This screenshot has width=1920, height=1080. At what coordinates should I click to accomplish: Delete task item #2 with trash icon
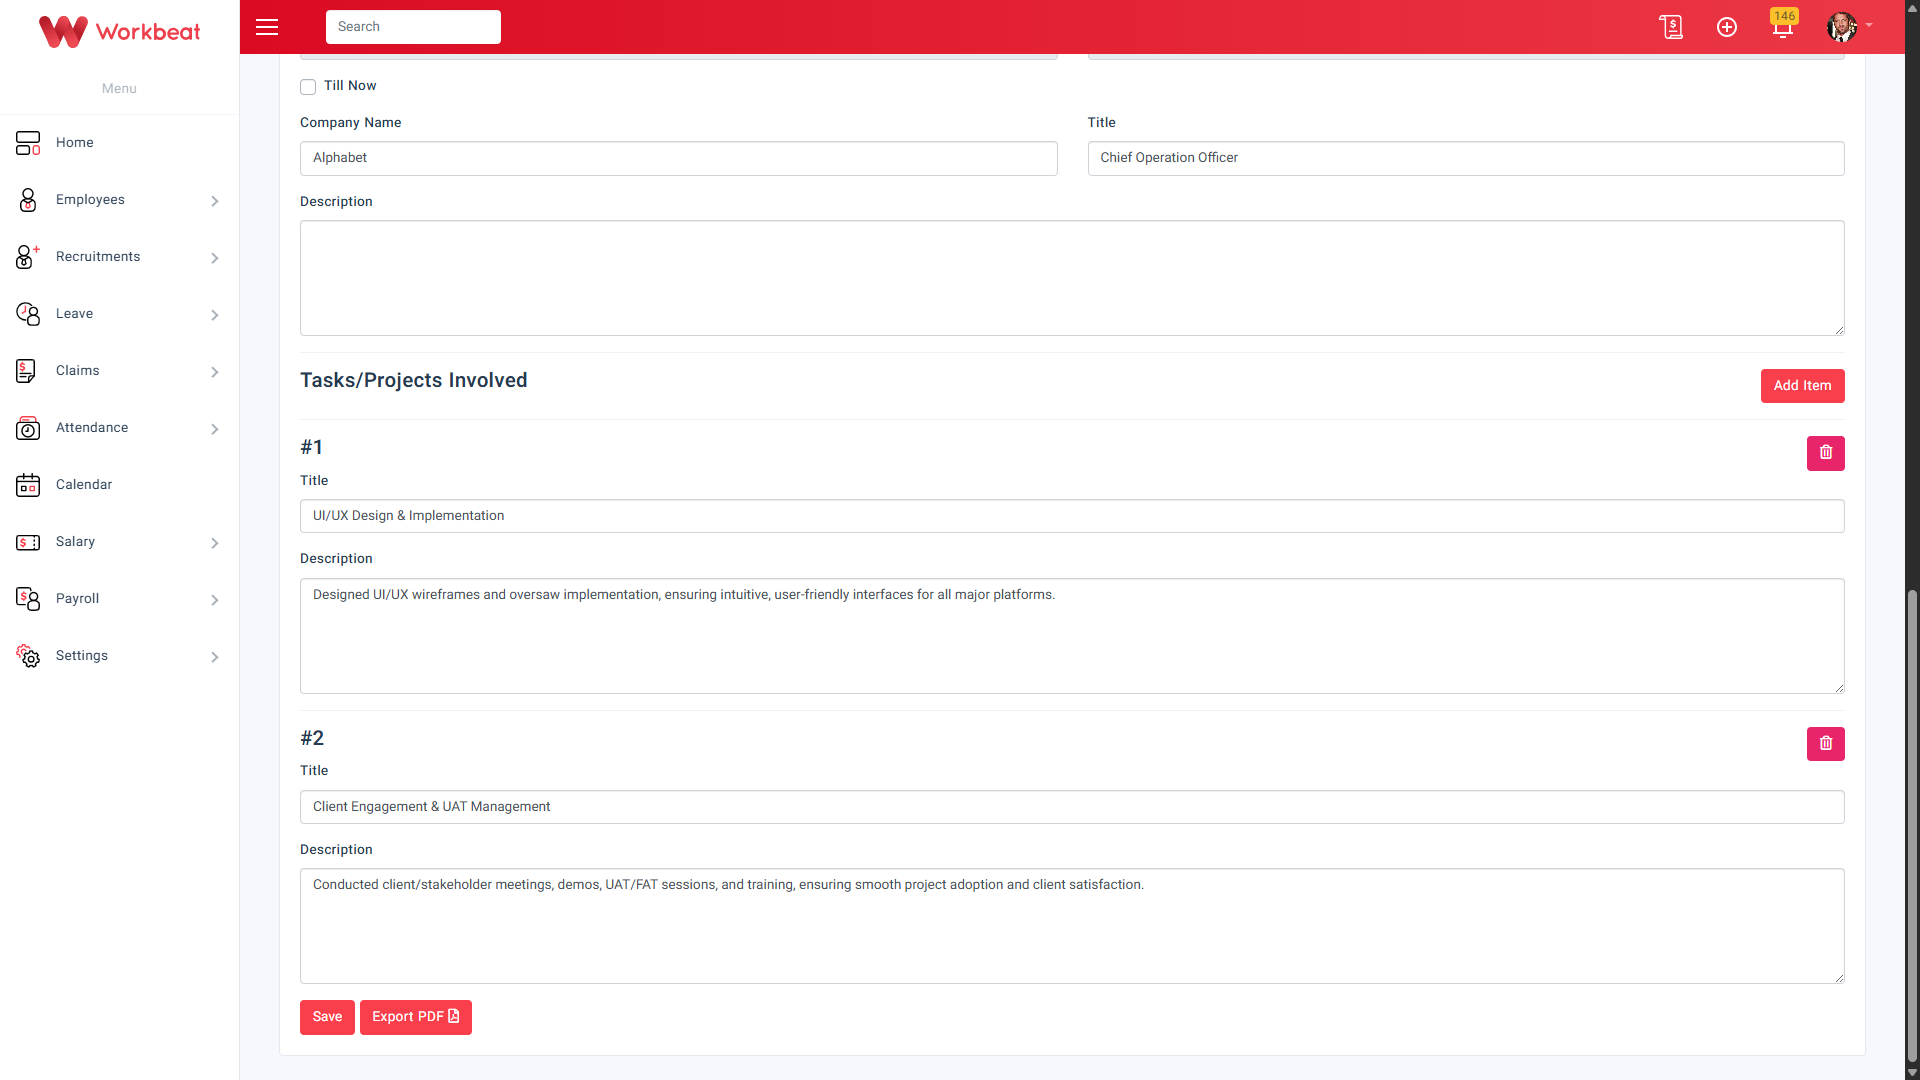pos(1825,744)
